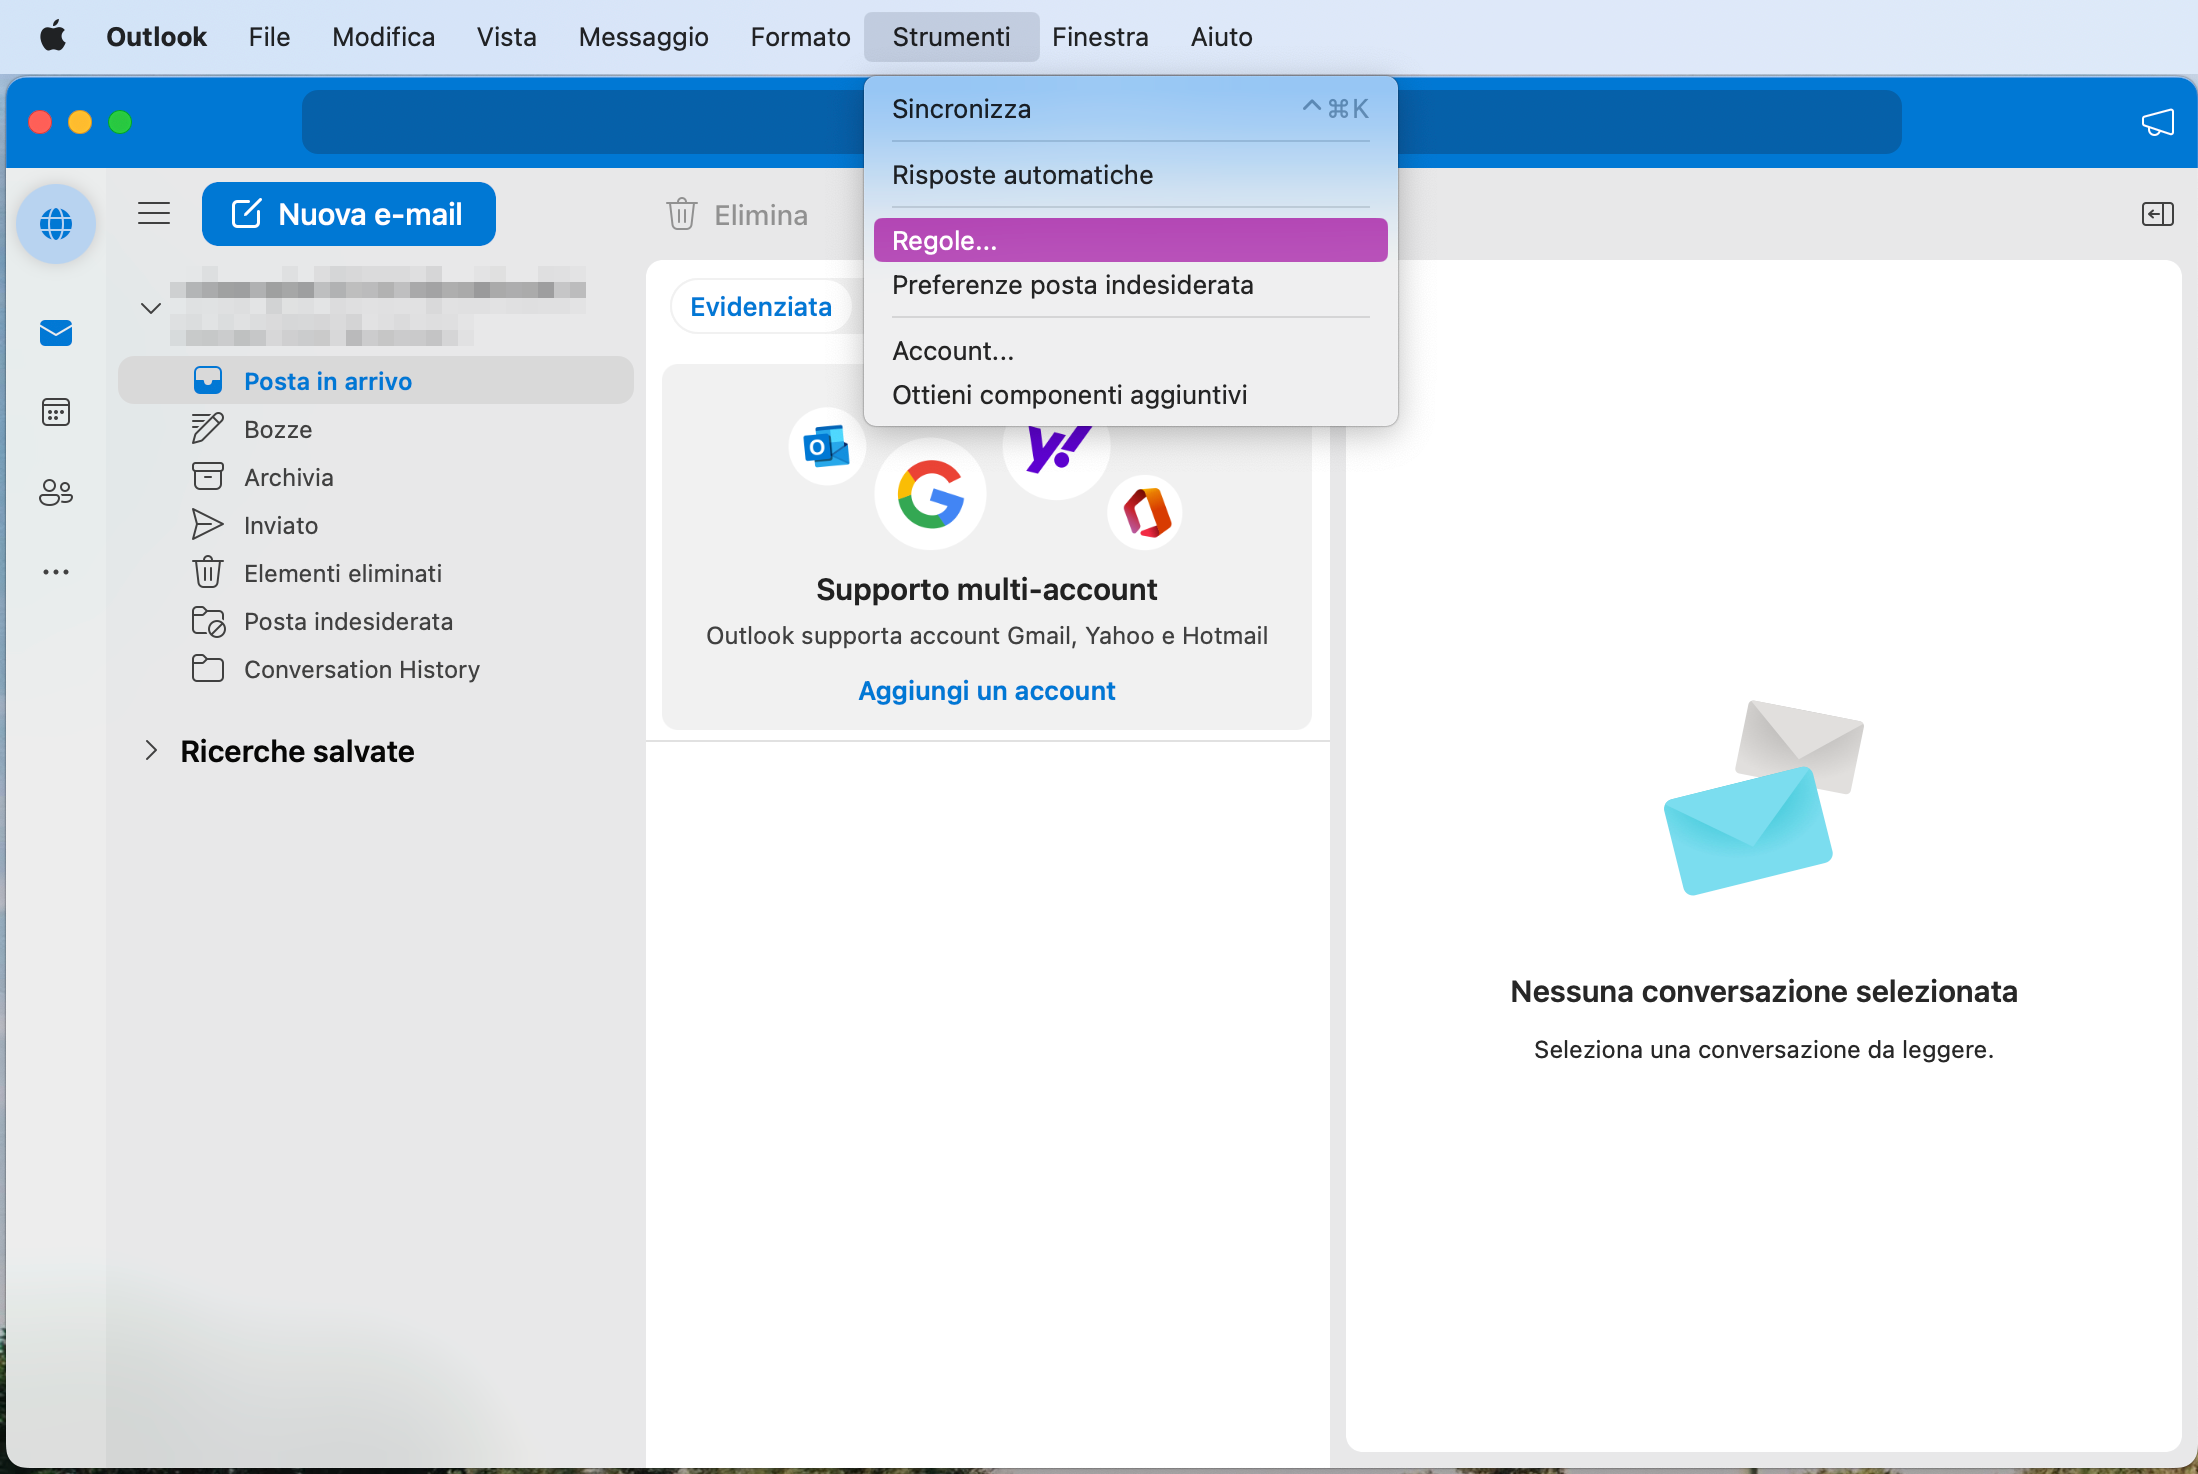Open the Modifica menu

coord(384,37)
